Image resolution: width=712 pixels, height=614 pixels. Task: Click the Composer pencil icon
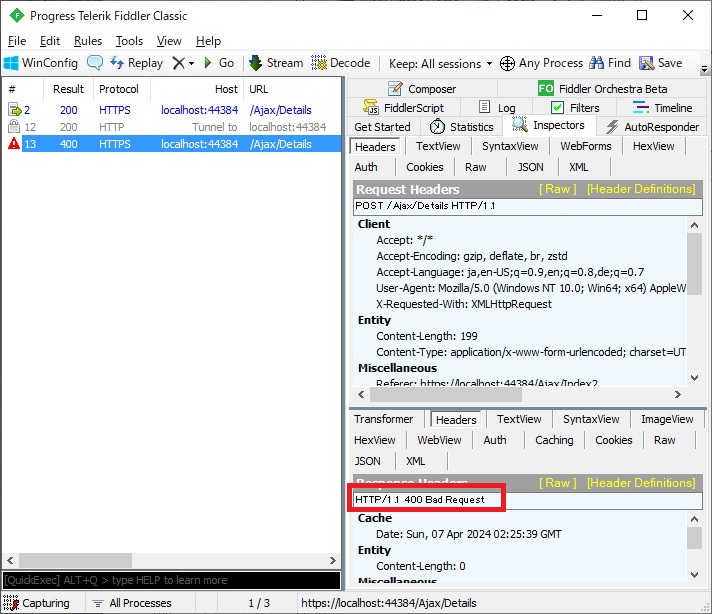(x=395, y=89)
